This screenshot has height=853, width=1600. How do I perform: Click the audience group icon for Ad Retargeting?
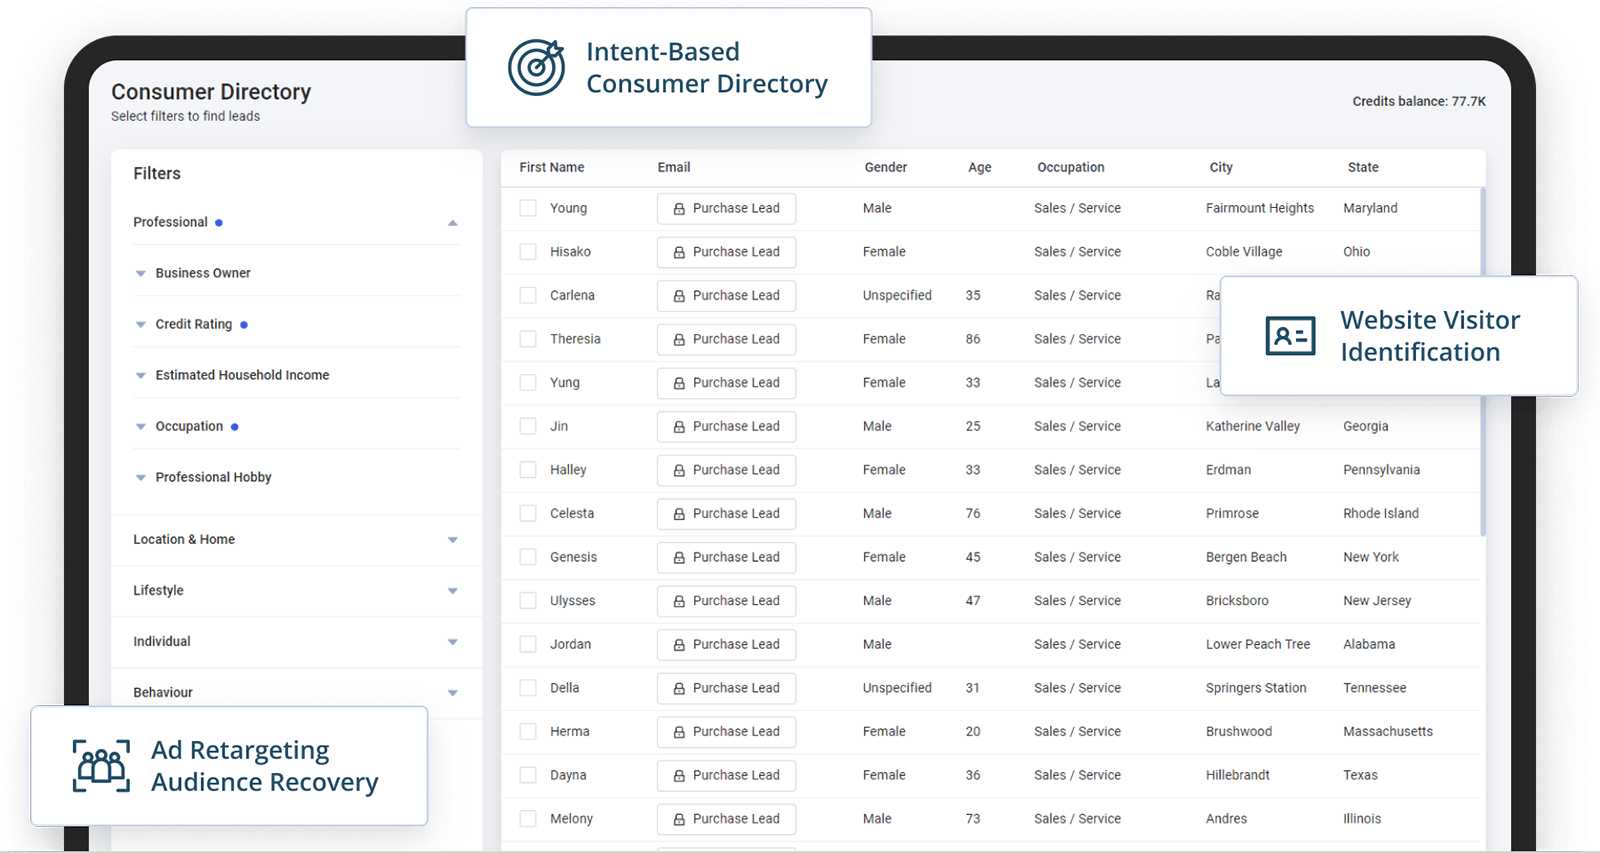[101, 766]
